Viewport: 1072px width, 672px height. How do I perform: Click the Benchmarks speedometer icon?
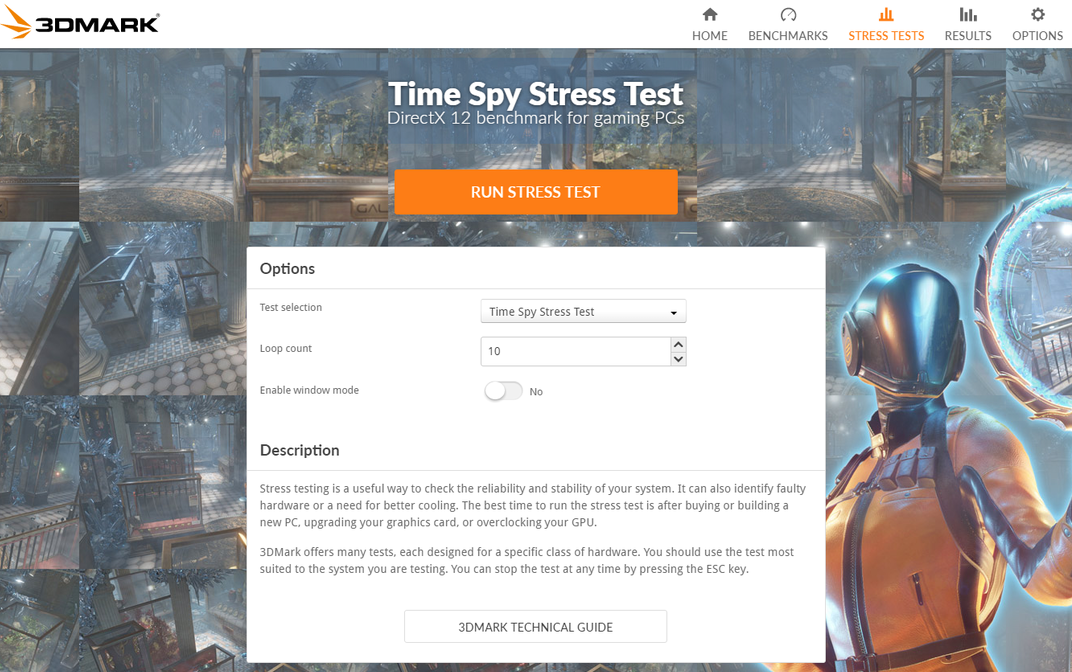[x=788, y=15]
